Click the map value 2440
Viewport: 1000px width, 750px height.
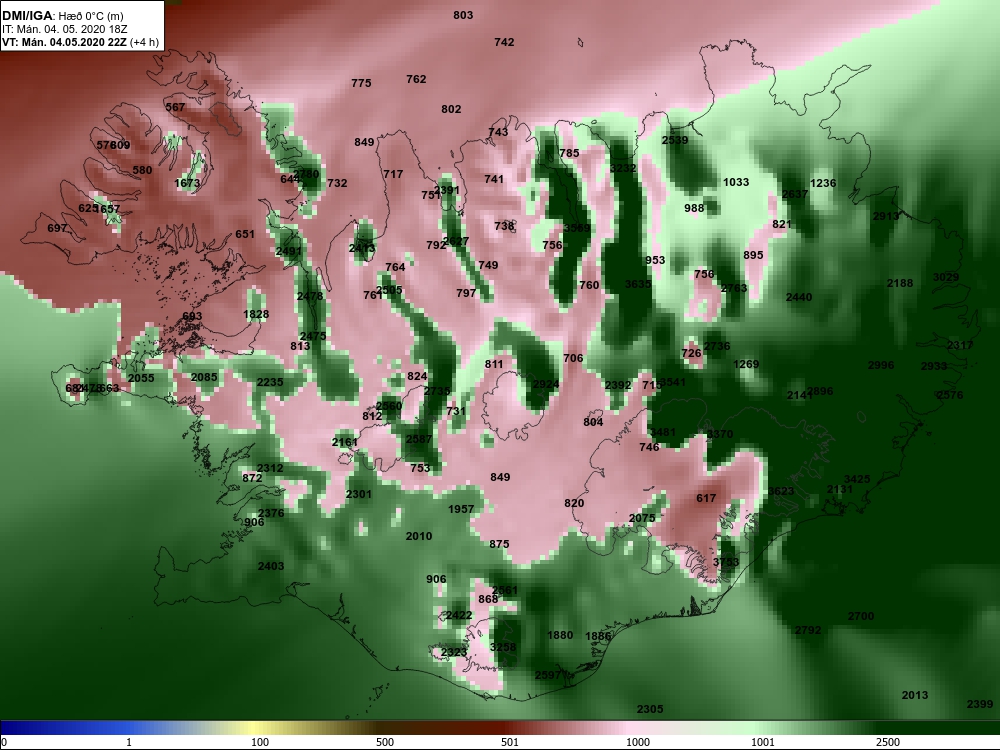798,297
